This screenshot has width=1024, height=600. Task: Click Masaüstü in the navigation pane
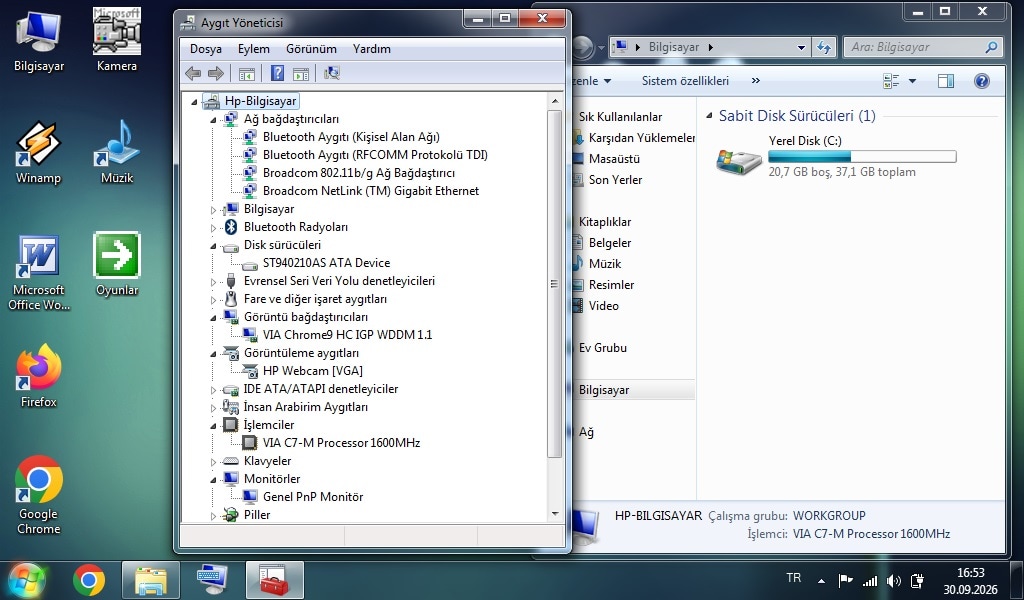click(x=614, y=159)
